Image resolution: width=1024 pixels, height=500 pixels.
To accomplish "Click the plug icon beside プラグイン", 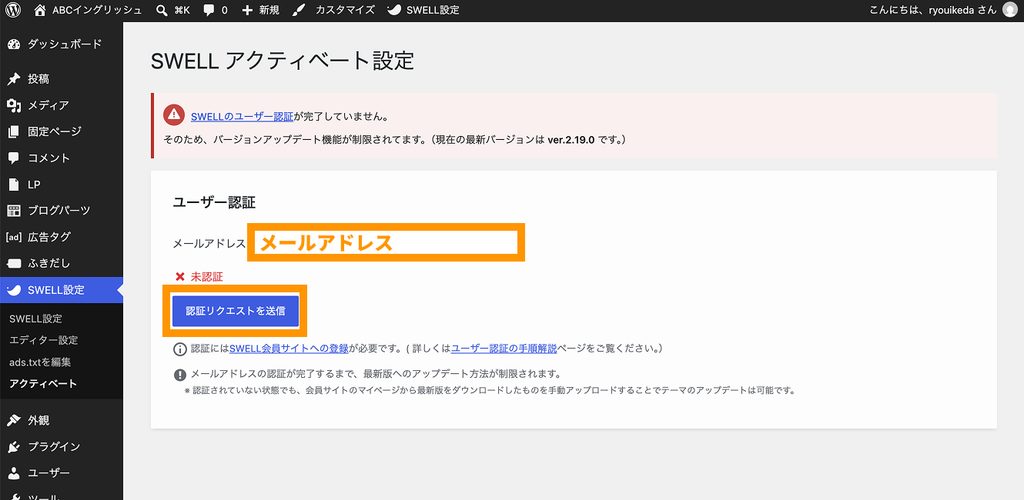I will click(14, 447).
